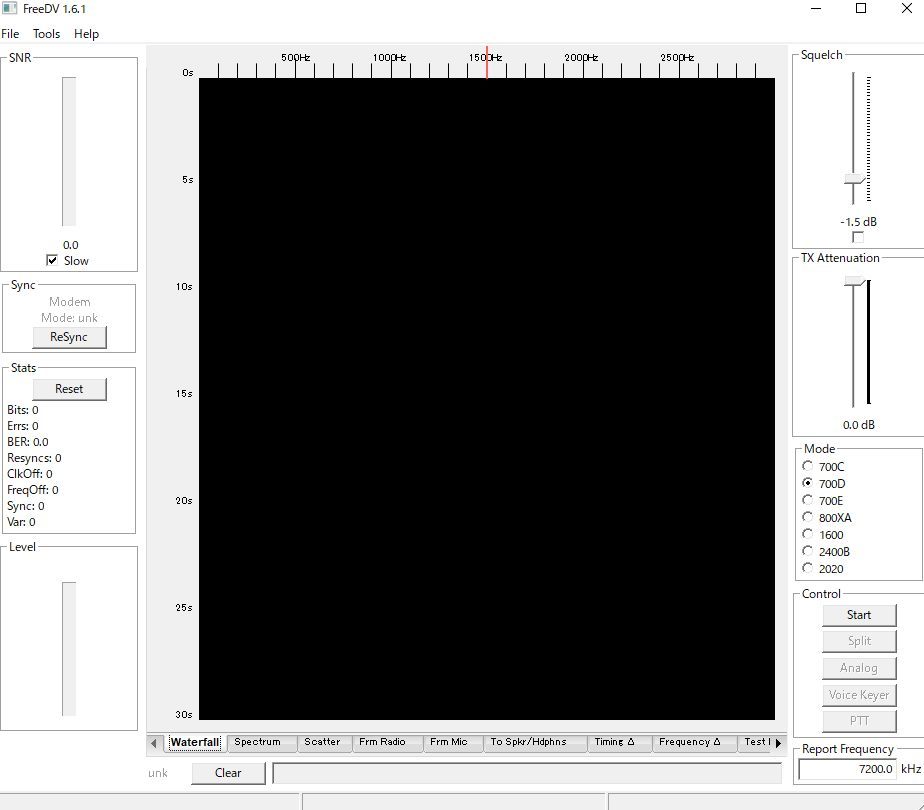Click the 'Resyncs: 0' stats text
The image size is (924, 810).
34,458
